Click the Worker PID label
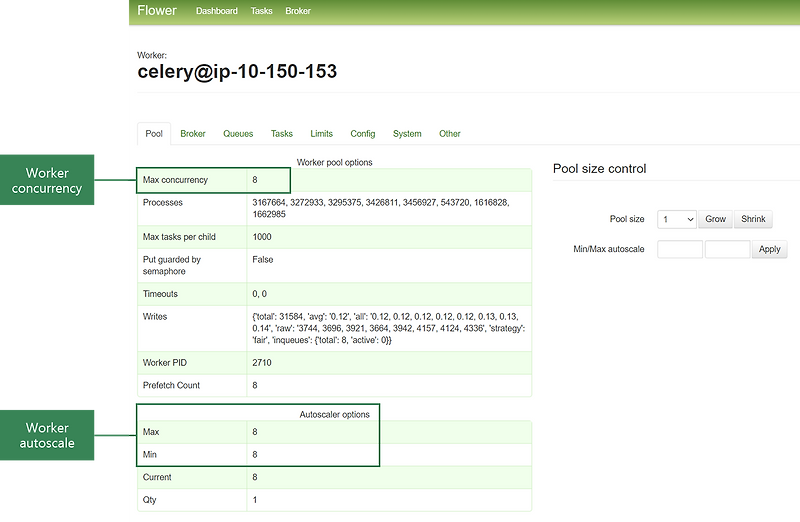800x522 pixels. (165, 363)
